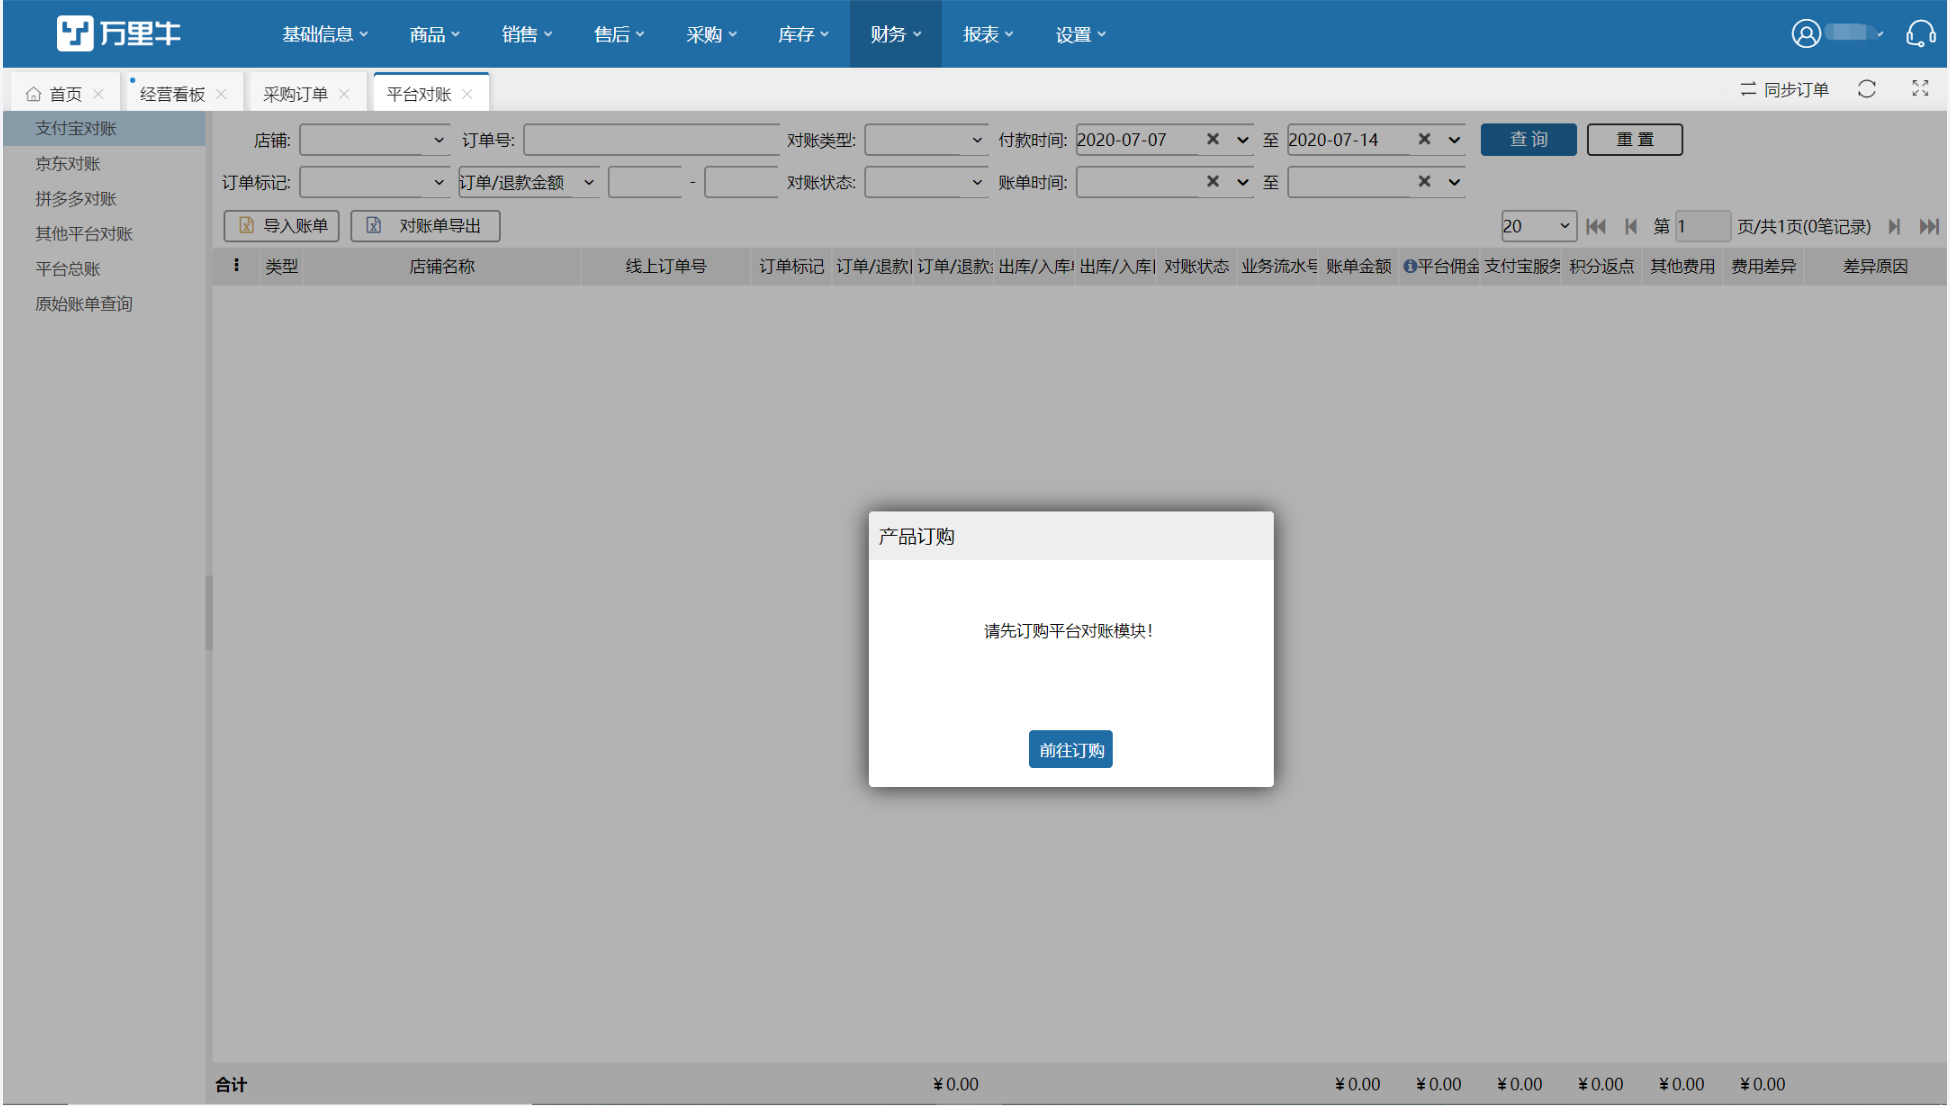Click 对账单导出 button
The width and height of the screenshot is (1950, 1106).
pos(425,226)
